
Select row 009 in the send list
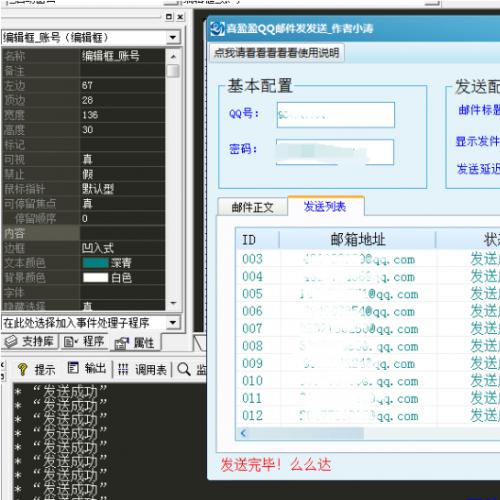[x=368, y=364]
